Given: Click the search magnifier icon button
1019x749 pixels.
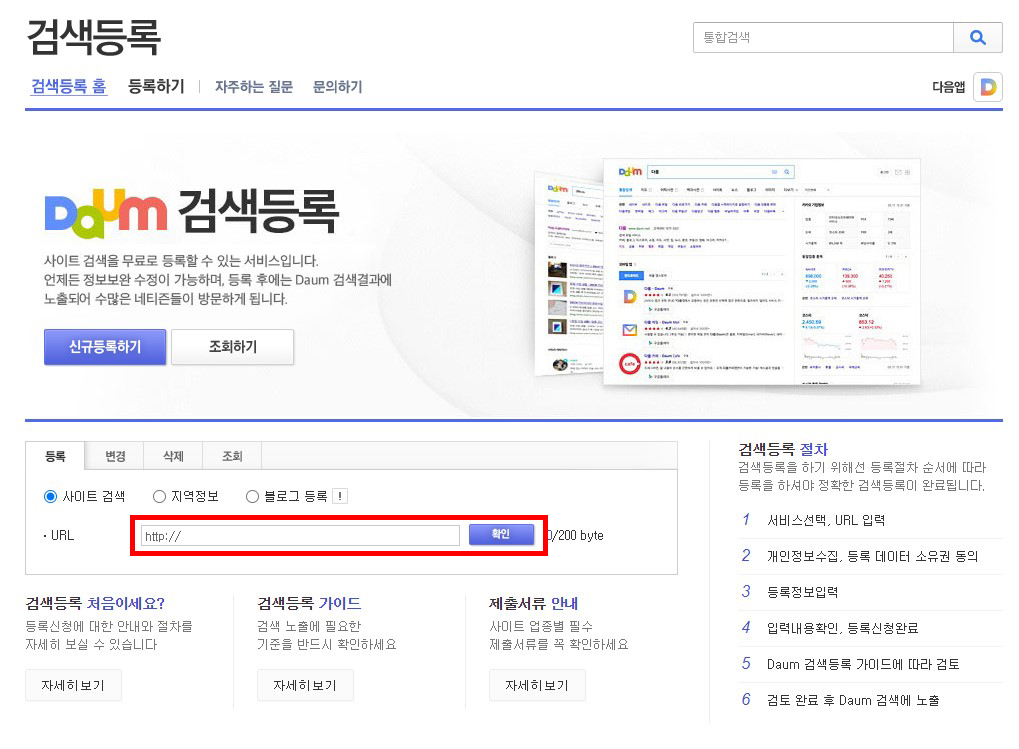Looking at the screenshot, I should click(x=977, y=38).
